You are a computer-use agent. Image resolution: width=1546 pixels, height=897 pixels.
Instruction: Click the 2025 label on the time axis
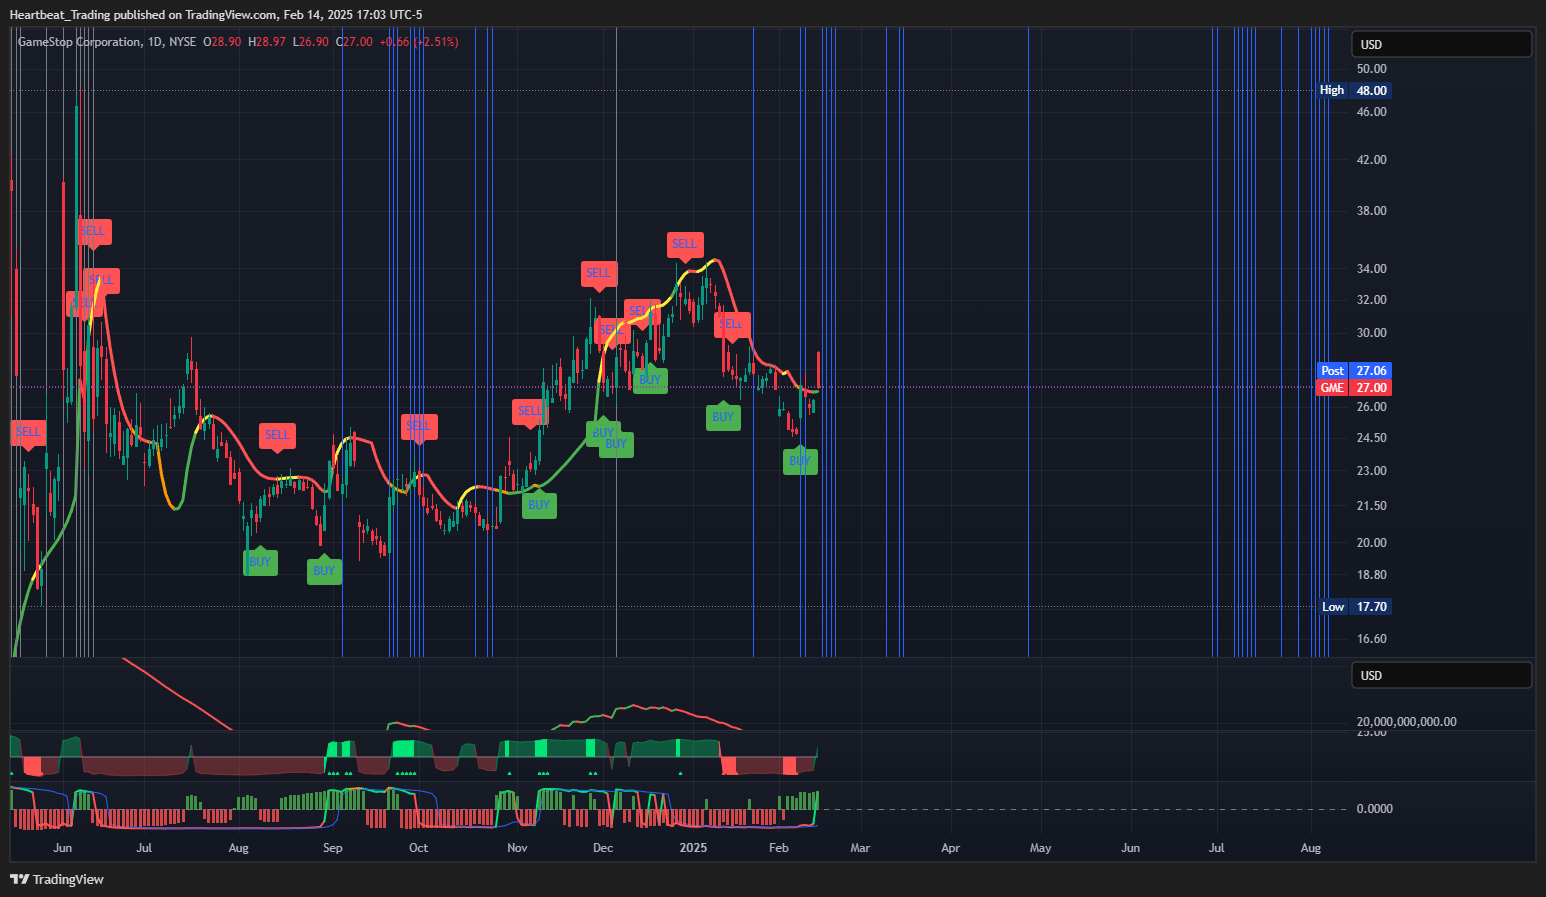tap(693, 848)
